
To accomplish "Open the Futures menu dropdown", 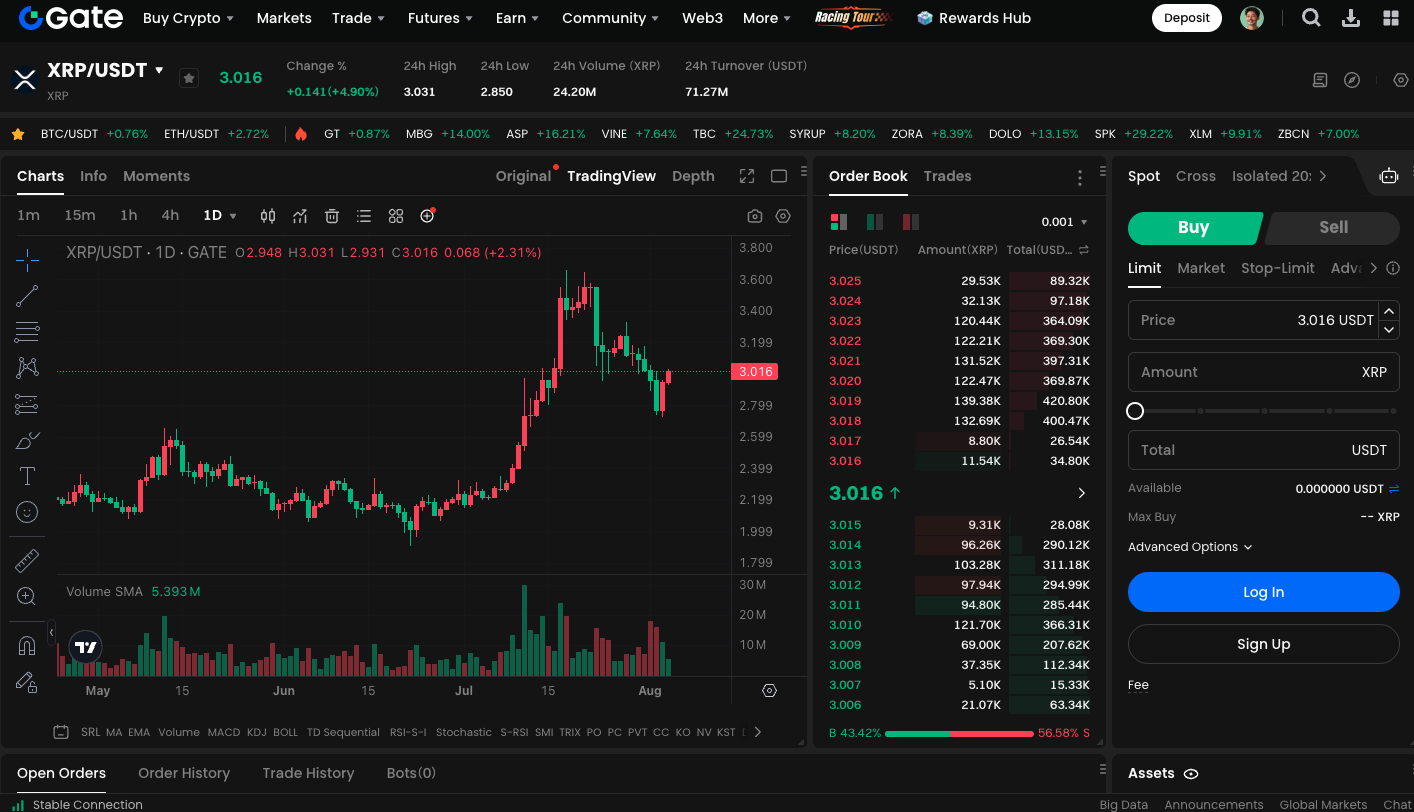I will point(441,18).
